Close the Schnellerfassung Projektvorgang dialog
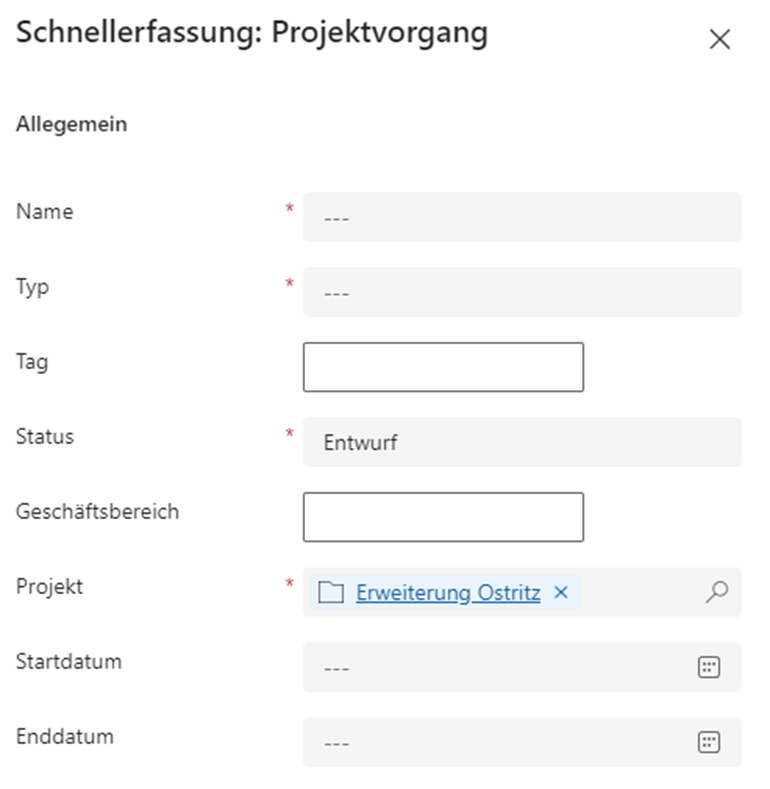Screen dimensions: 770x789 (x=719, y=40)
